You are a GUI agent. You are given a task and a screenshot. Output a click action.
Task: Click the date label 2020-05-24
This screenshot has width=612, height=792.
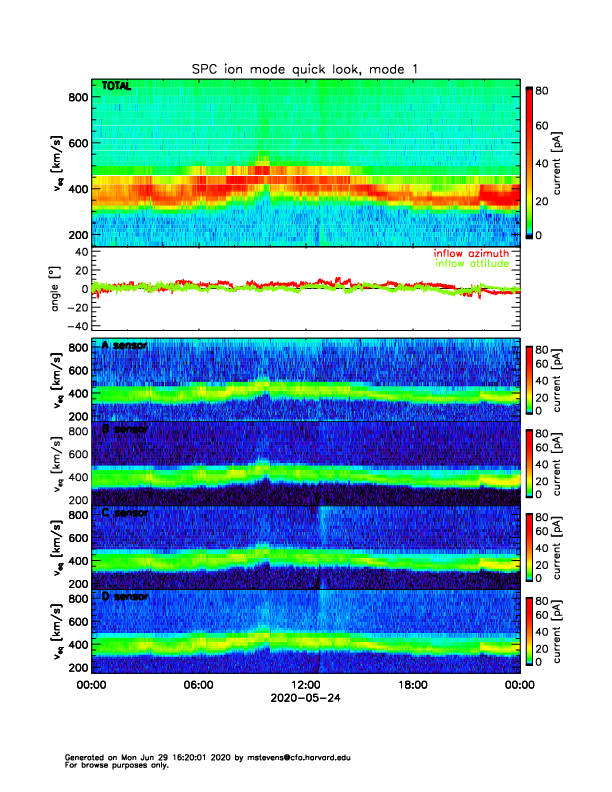(x=306, y=698)
